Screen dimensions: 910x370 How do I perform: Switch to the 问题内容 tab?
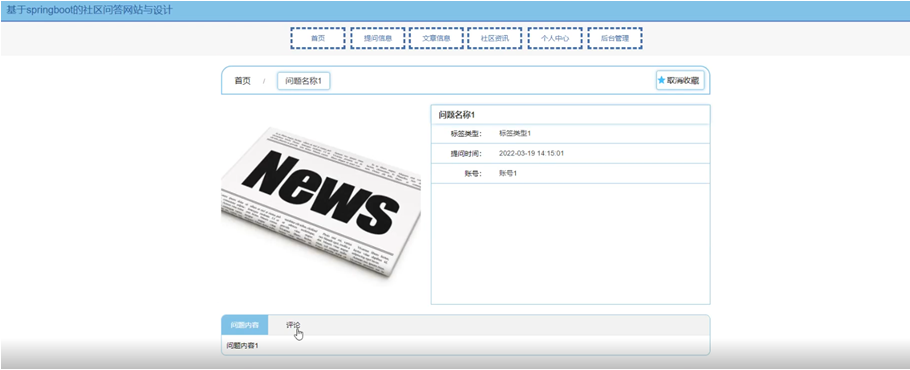[244, 325]
